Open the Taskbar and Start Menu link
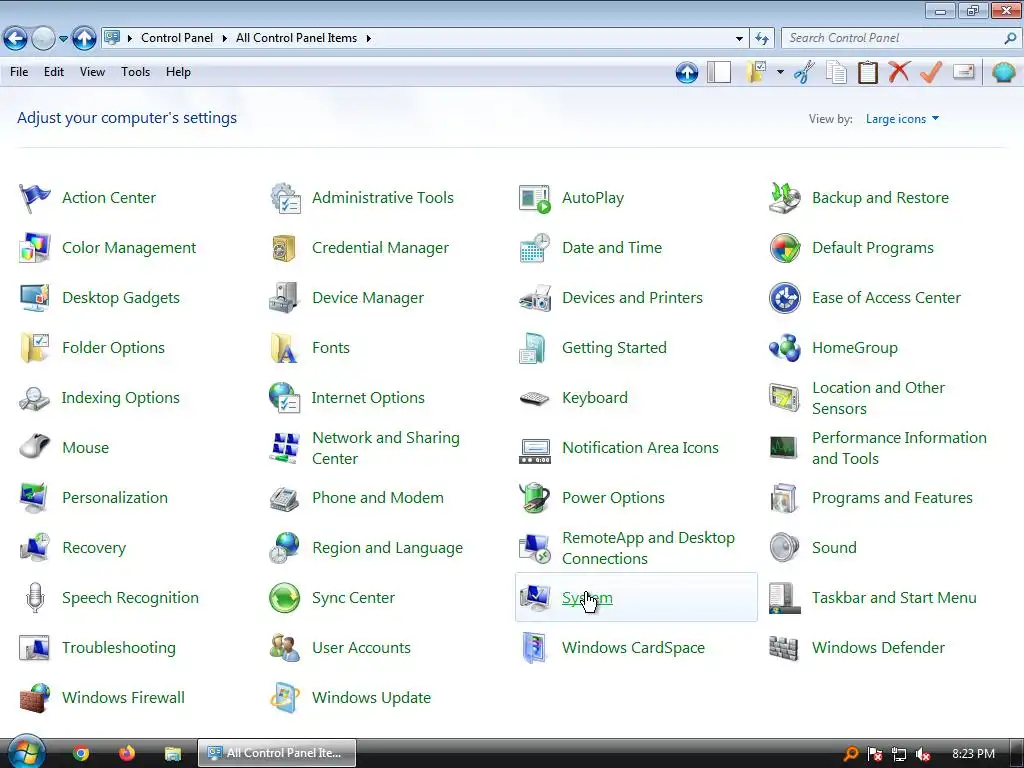This screenshot has width=1024, height=768. 894,598
